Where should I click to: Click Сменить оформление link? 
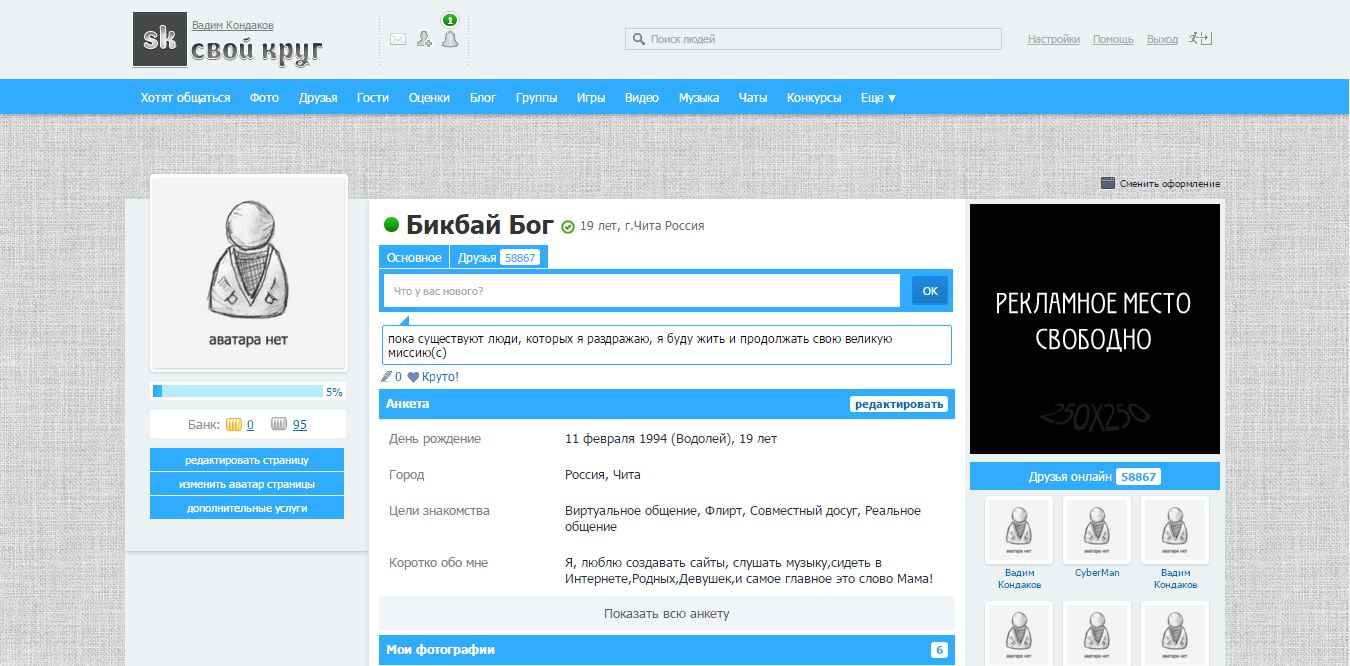click(x=1170, y=184)
